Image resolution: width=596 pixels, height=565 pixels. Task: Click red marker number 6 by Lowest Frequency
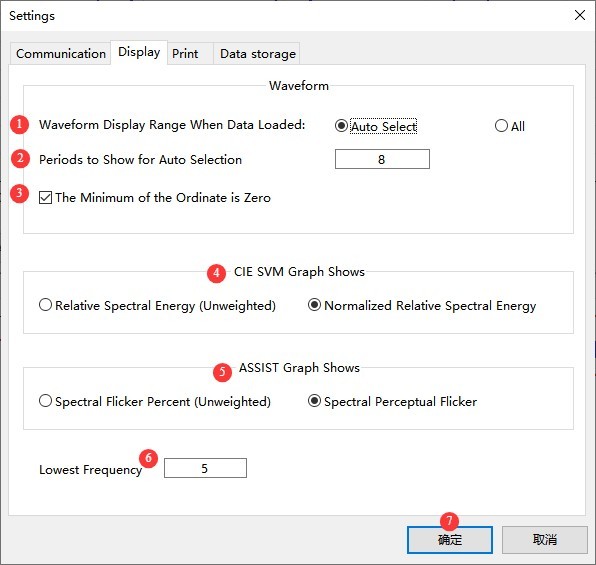[x=148, y=458]
